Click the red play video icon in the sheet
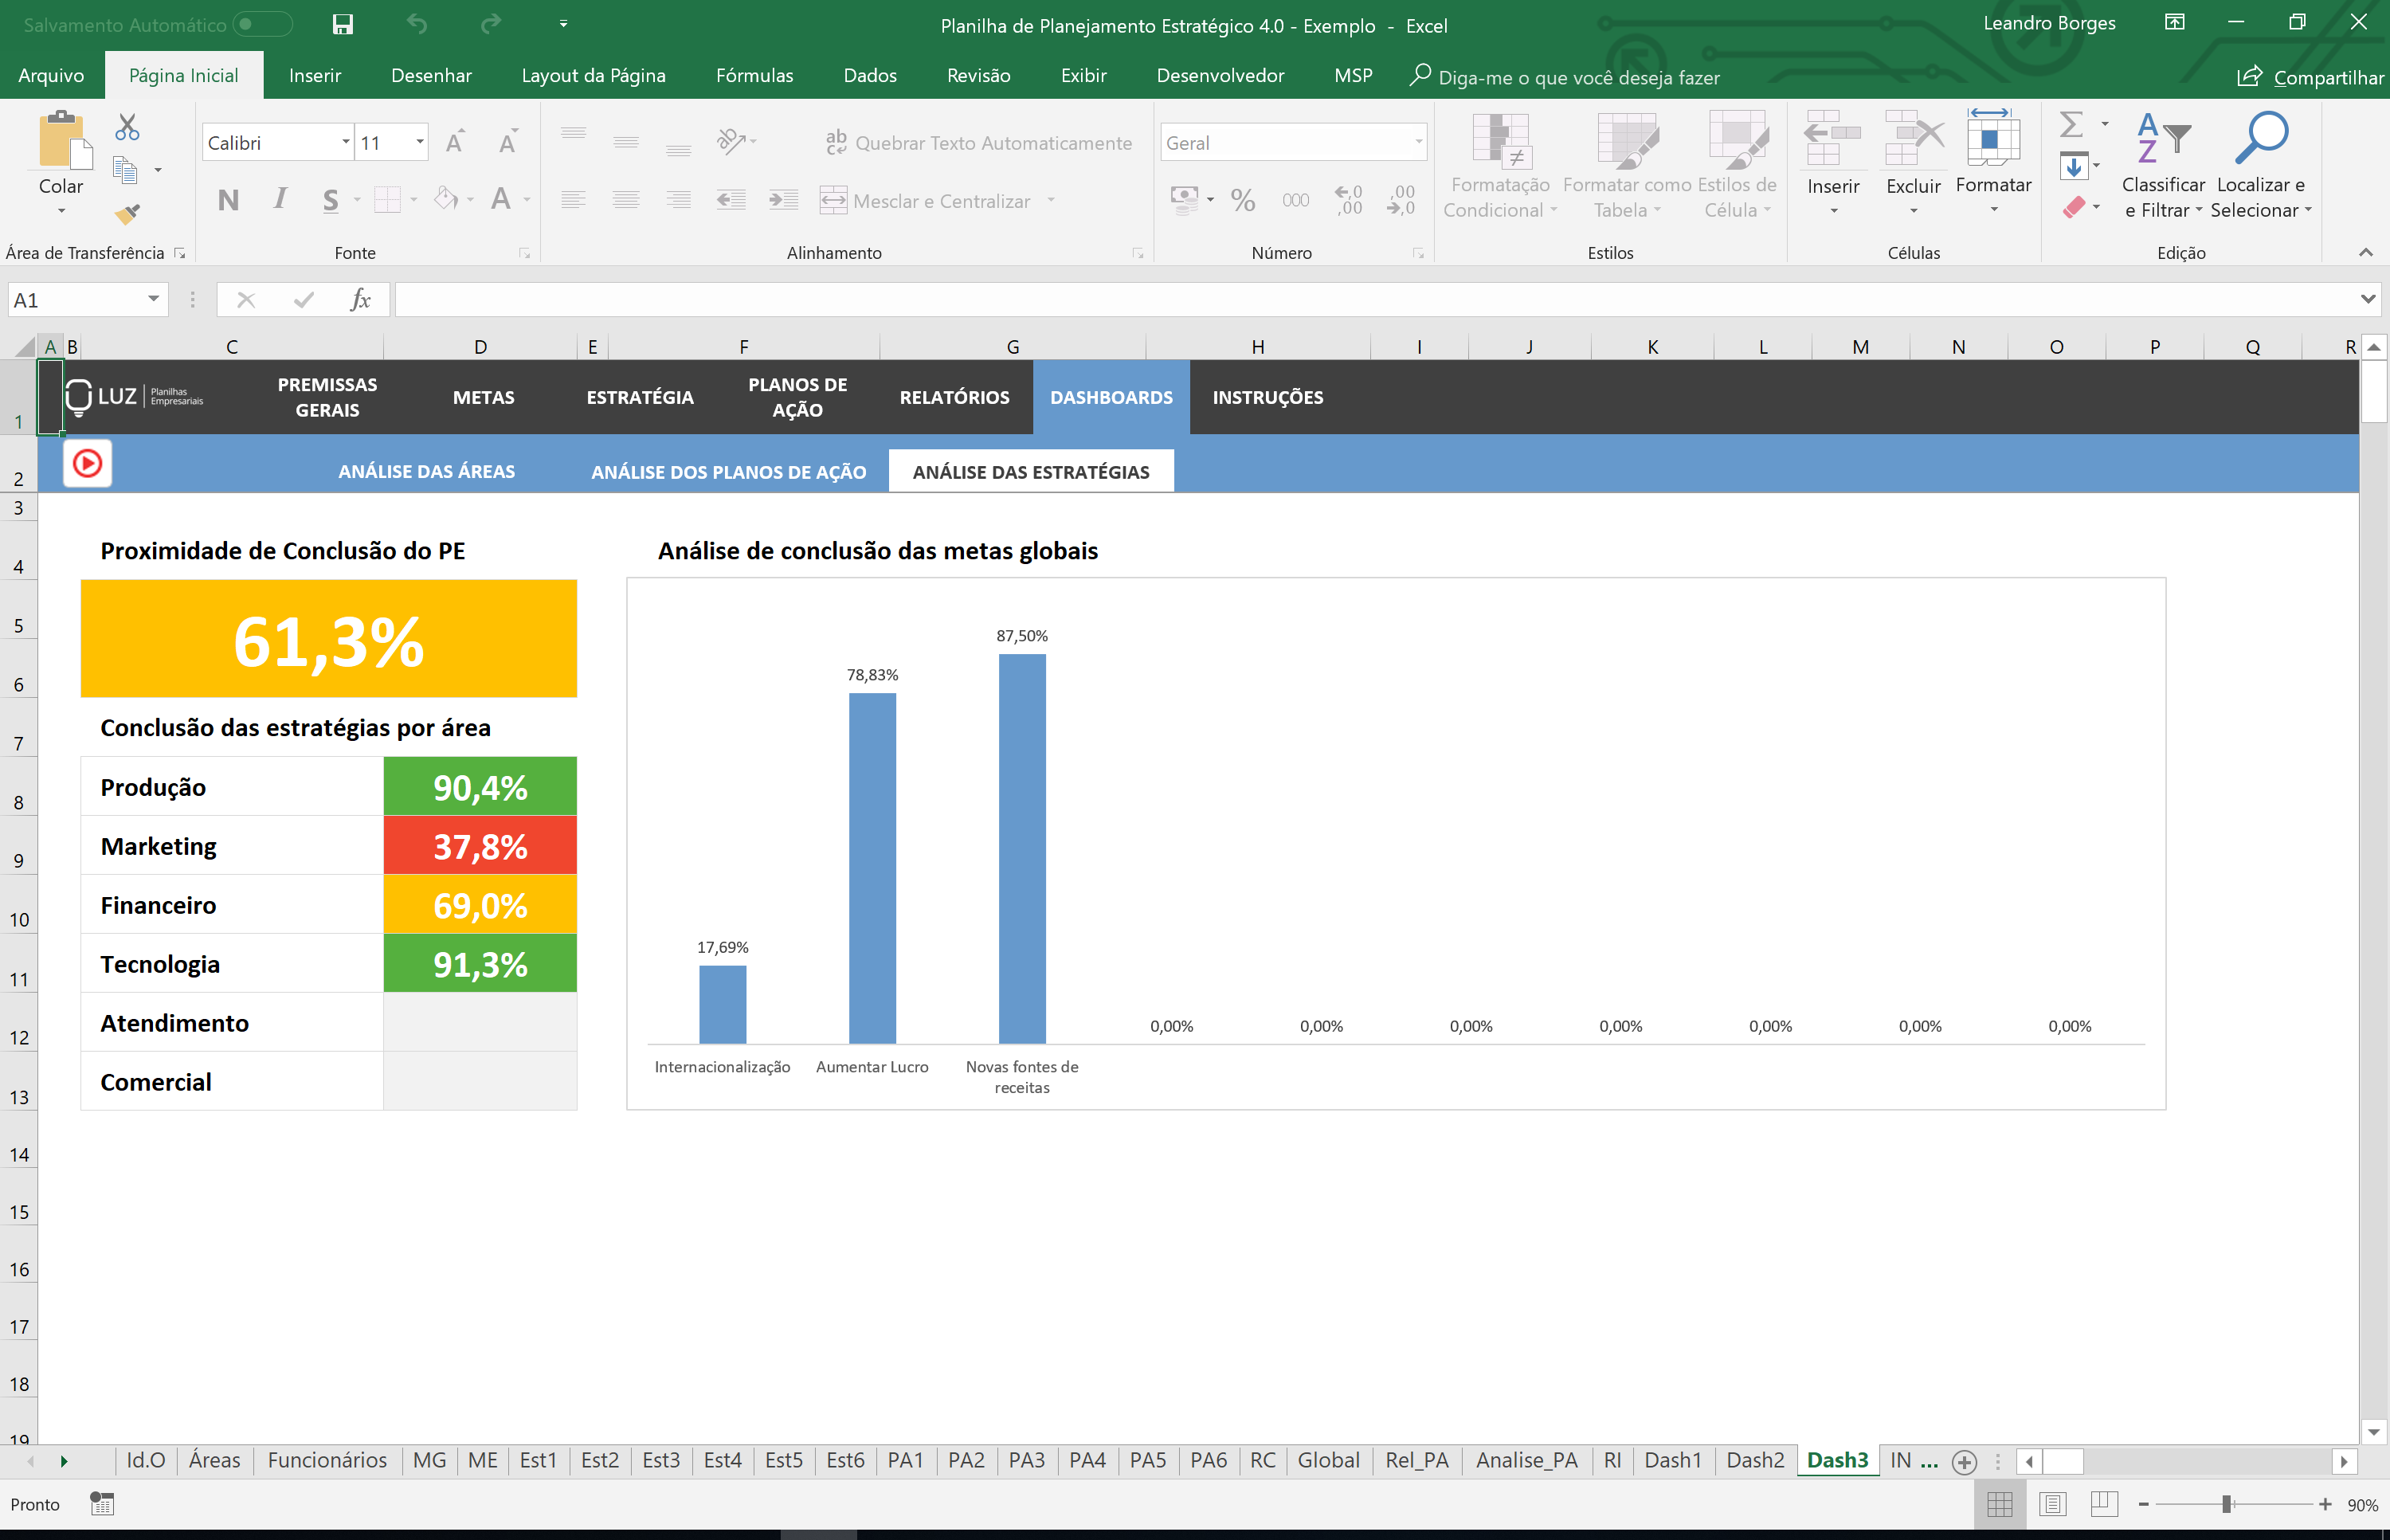 pyautogui.click(x=87, y=463)
